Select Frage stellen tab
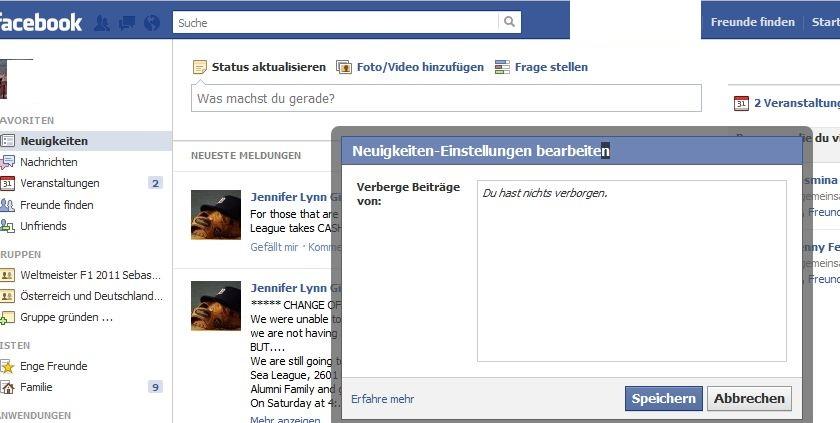Viewport: 840px width, 423px height. 551,67
